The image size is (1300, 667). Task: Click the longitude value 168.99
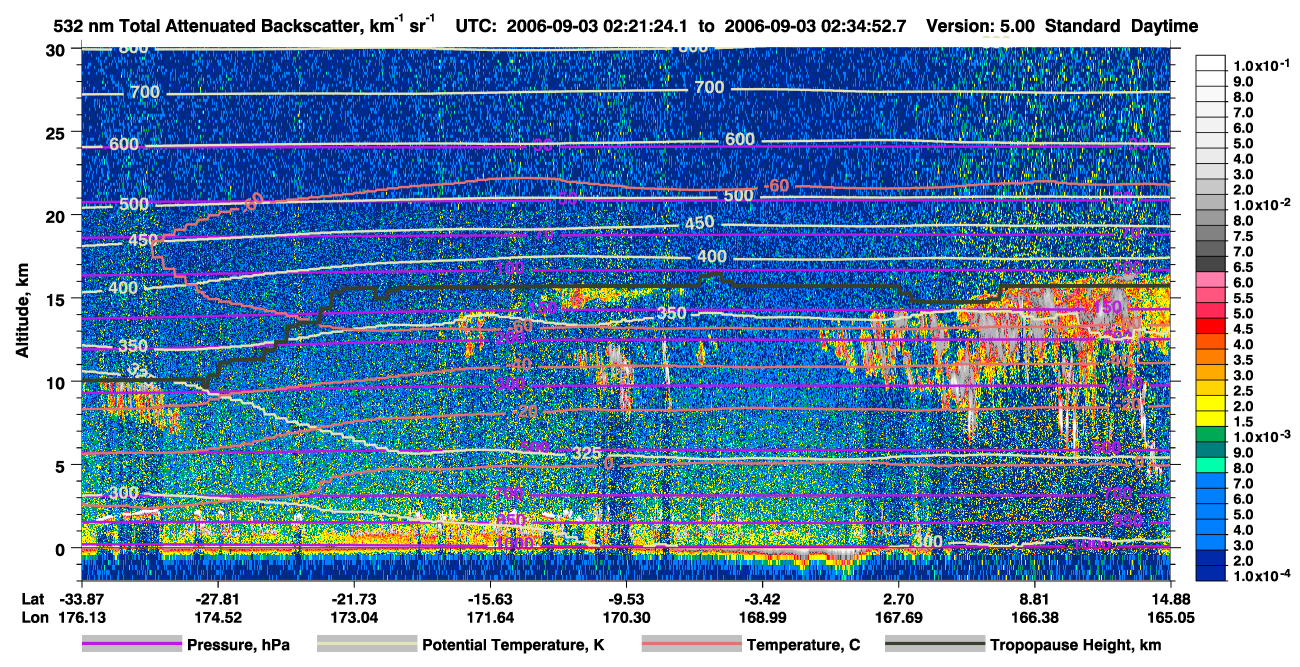(x=763, y=617)
